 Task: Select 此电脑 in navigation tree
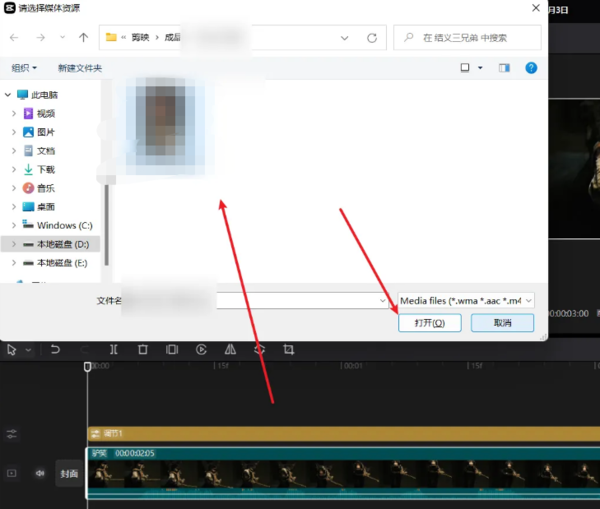[44, 95]
